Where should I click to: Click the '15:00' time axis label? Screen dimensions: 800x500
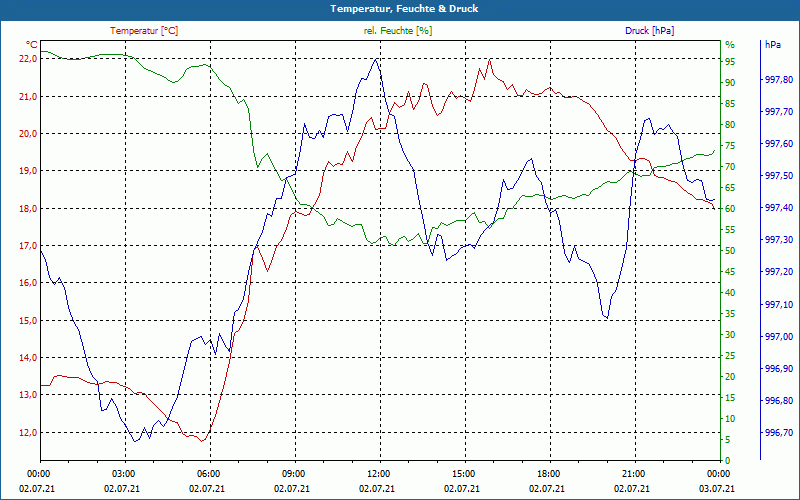[x=463, y=473]
